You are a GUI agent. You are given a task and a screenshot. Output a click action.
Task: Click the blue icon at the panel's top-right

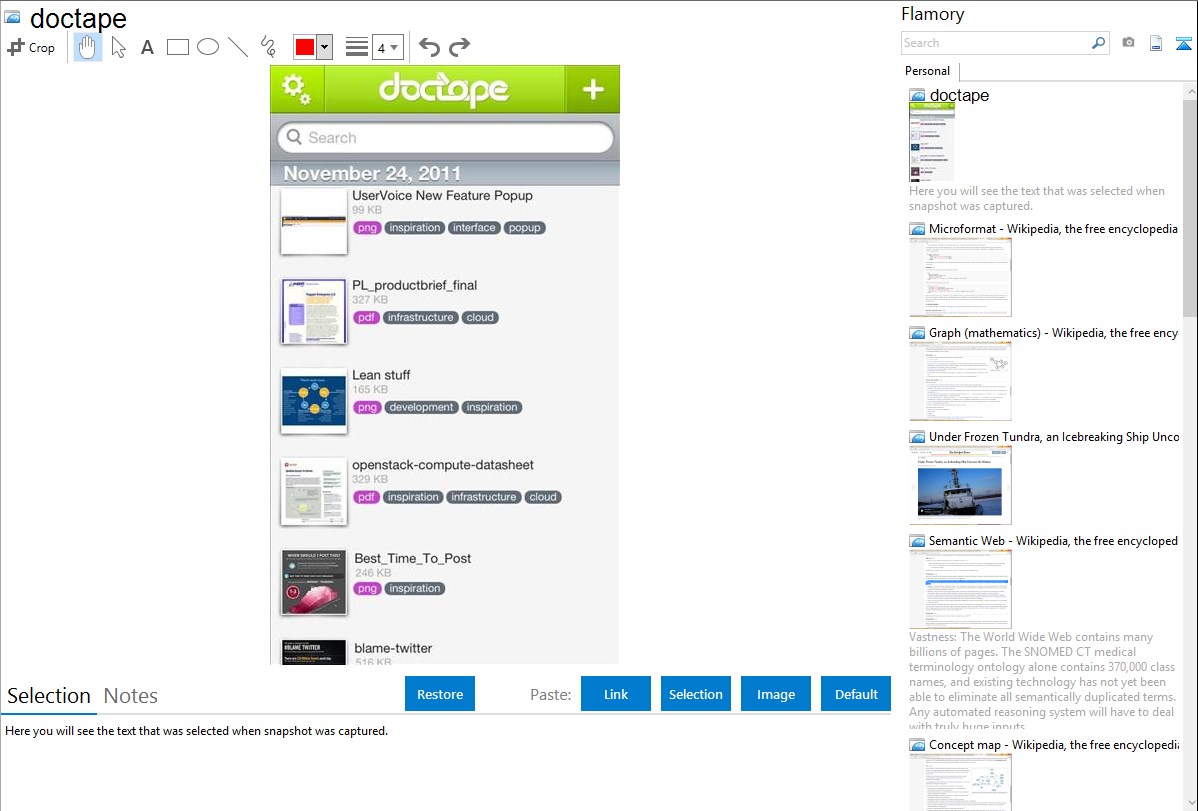(x=1183, y=43)
